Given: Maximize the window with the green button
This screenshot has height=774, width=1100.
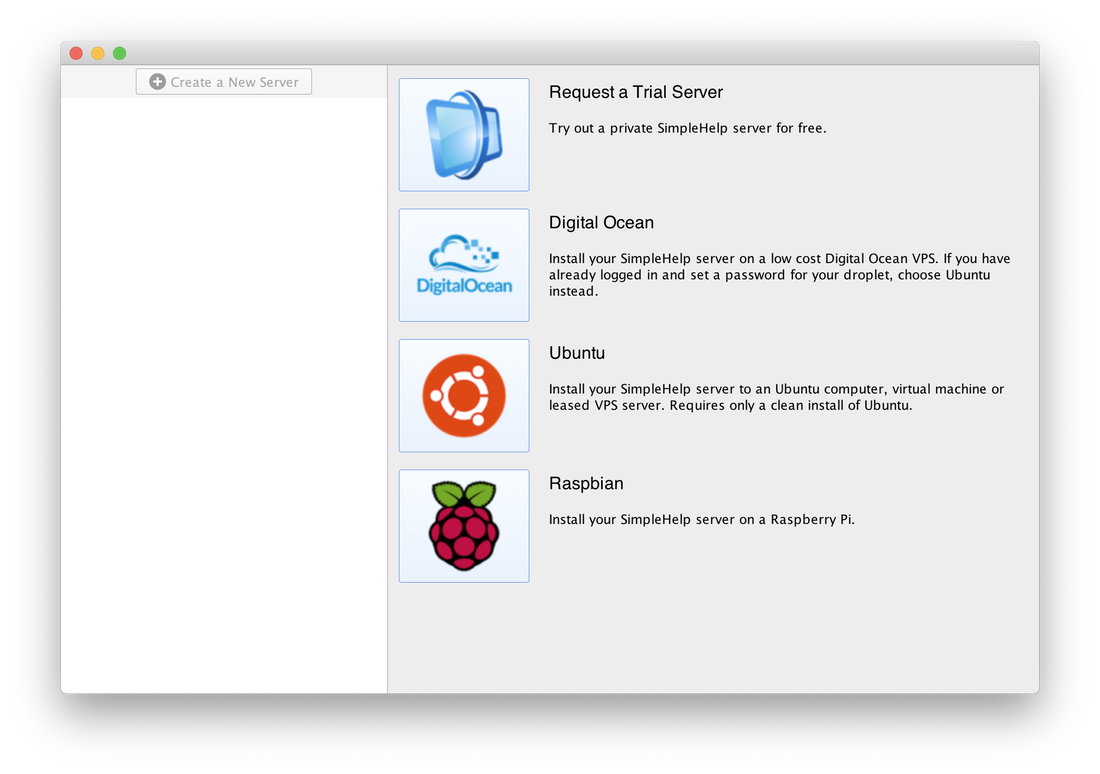Looking at the screenshot, I should [x=120, y=53].
